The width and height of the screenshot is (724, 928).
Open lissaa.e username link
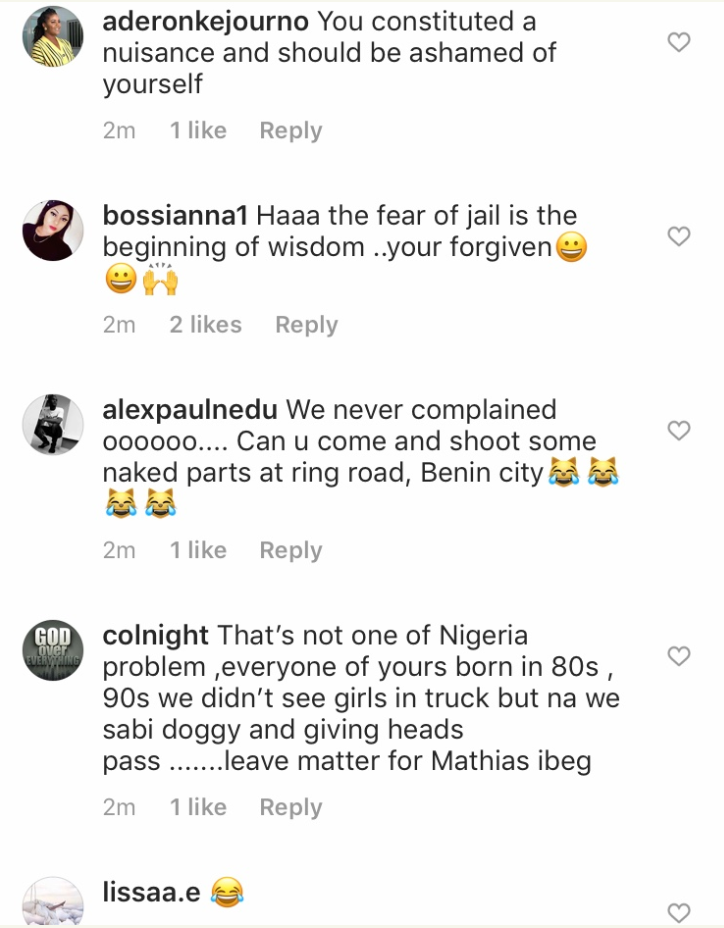tap(152, 891)
